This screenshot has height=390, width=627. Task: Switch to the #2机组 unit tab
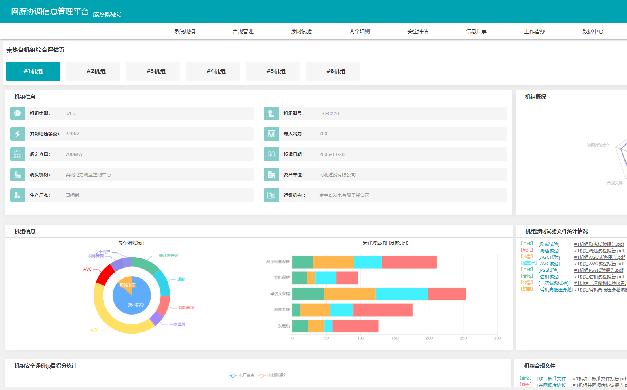(93, 72)
